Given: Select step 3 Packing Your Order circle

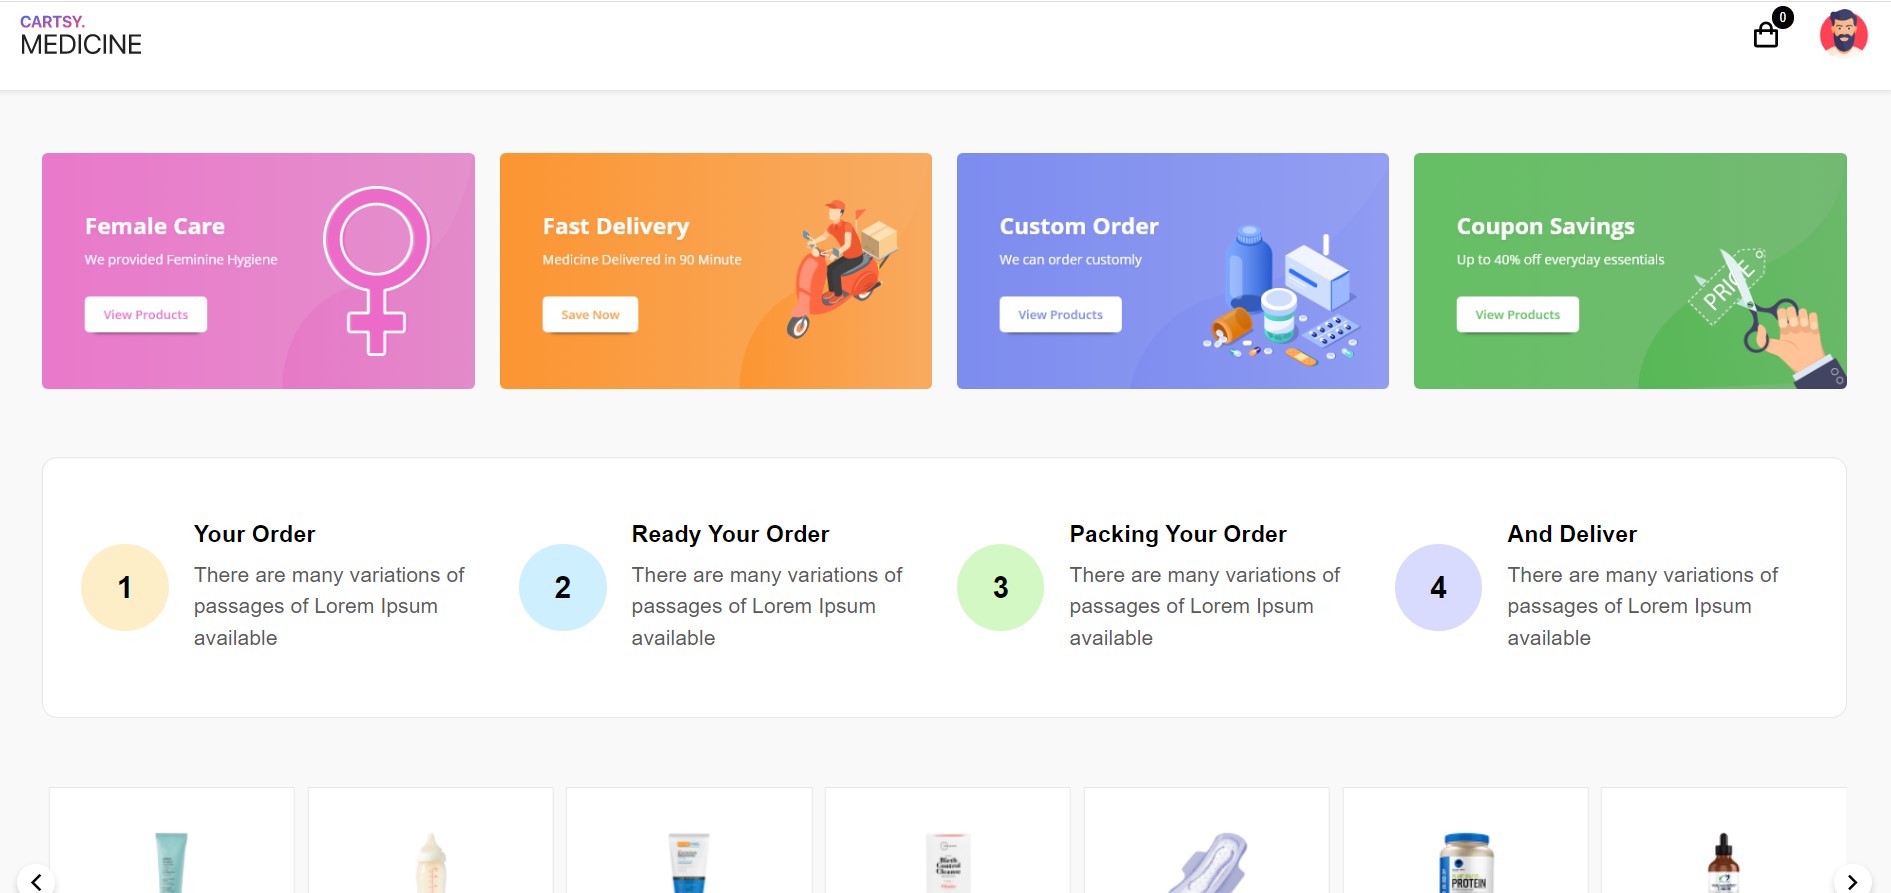Looking at the screenshot, I should (1001, 587).
